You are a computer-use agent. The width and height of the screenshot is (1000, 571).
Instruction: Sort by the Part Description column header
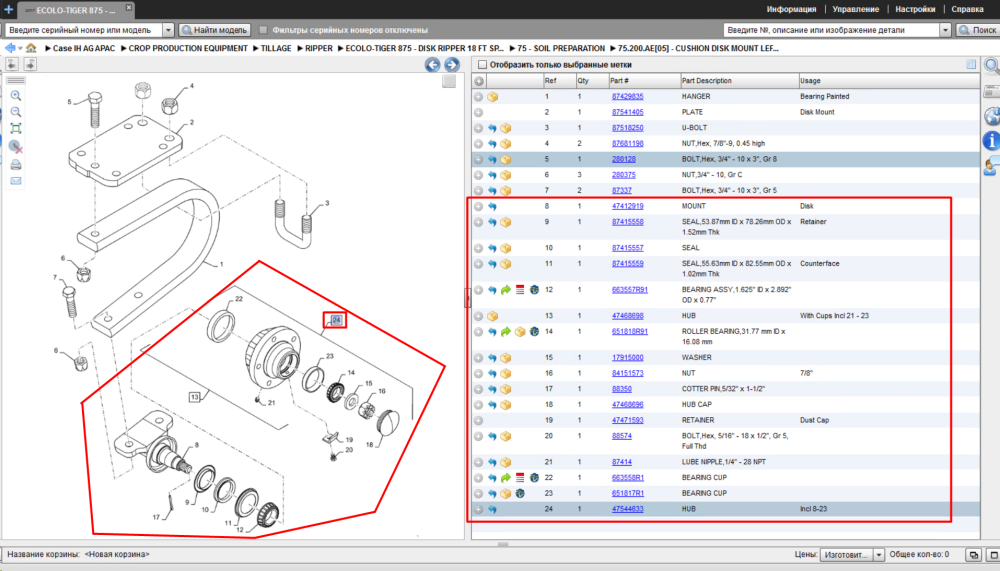click(x=739, y=81)
